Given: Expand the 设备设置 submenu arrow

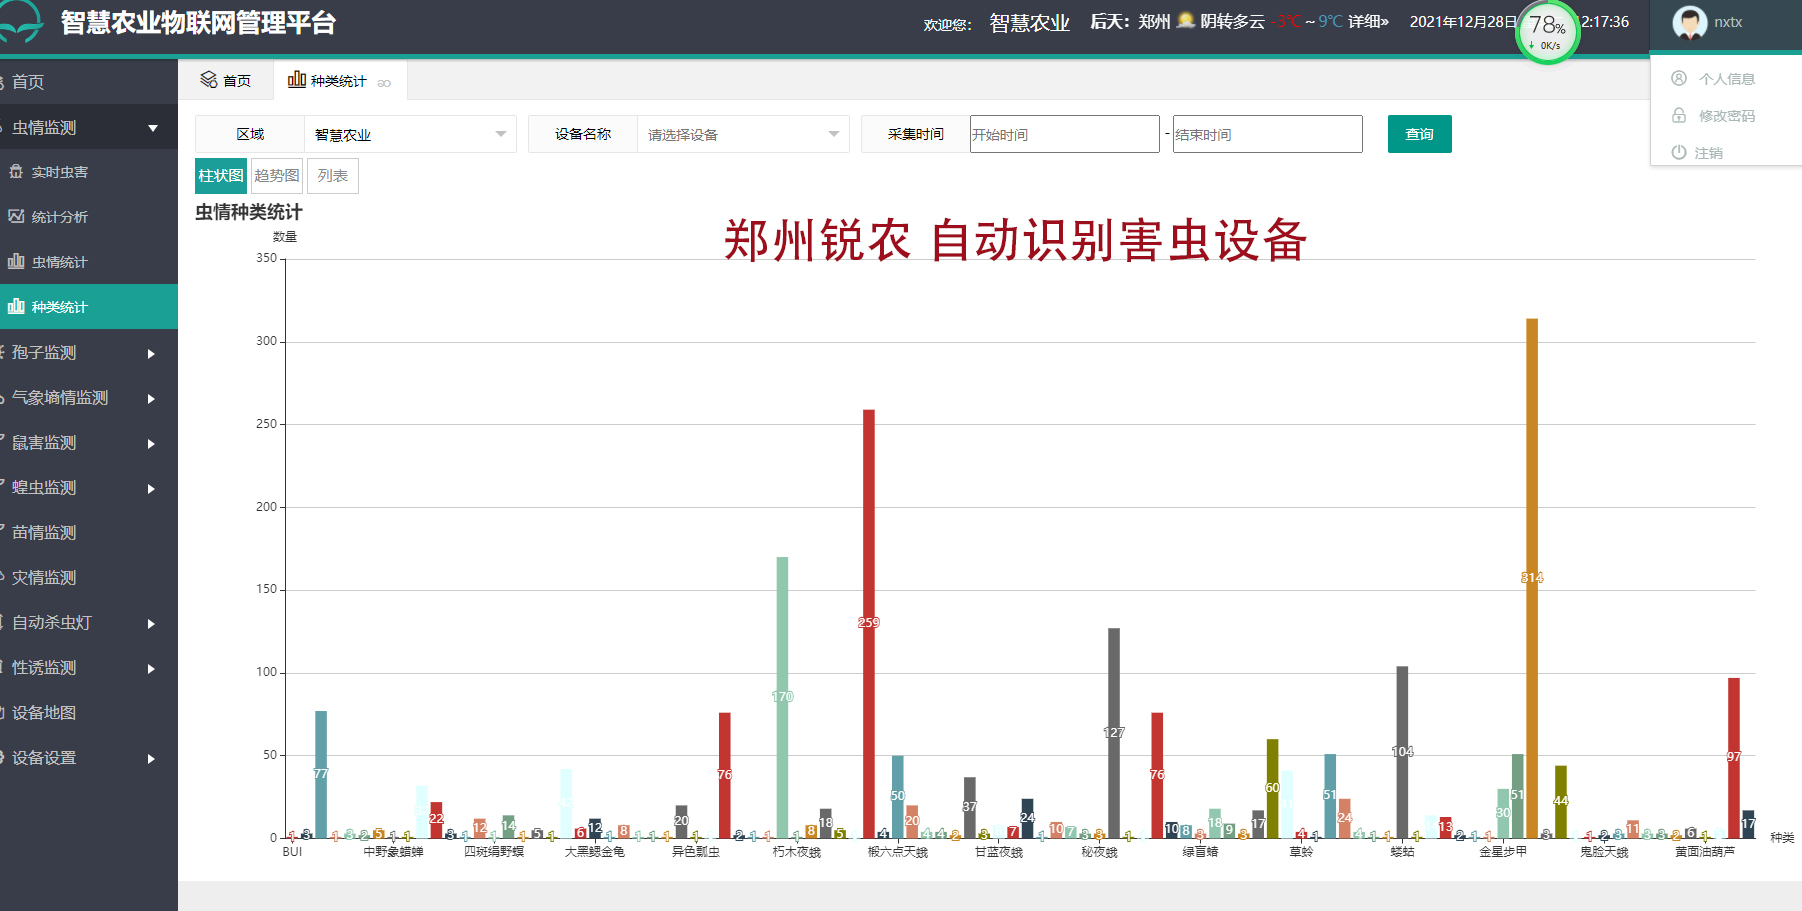Looking at the screenshot, I should (152, 759).
